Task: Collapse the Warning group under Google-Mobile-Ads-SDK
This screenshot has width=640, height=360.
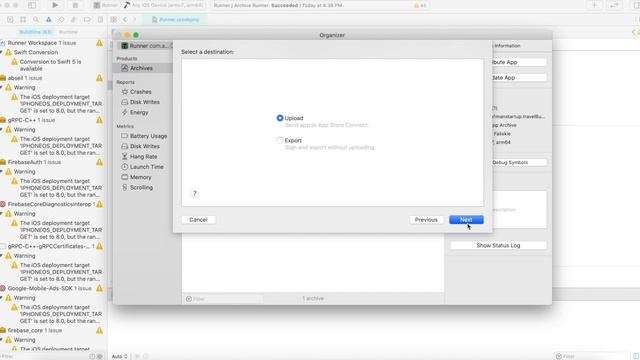Action: [2, 298]
